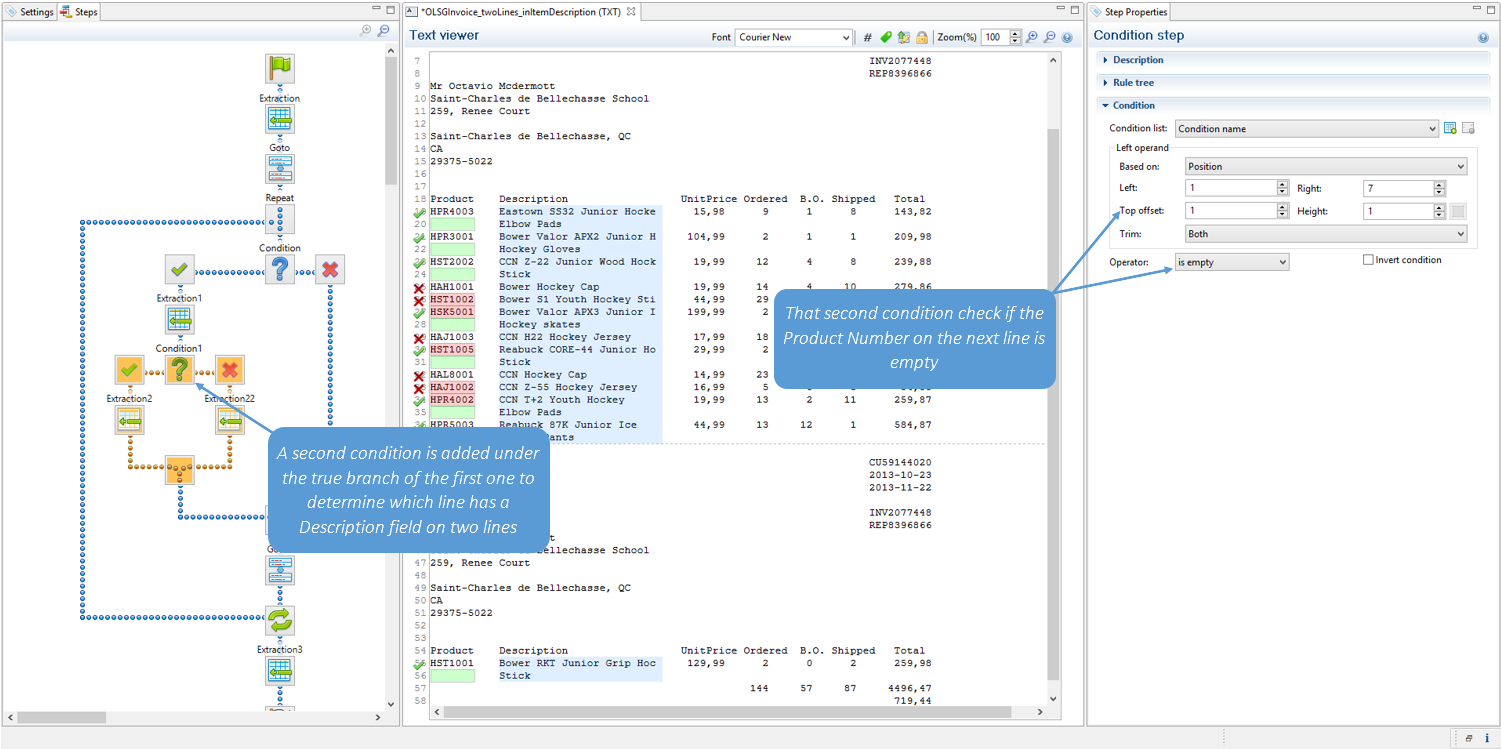Viewport: 1501px width, 749px height.
Task: Expand the Description section
Action: point(1137,60)
